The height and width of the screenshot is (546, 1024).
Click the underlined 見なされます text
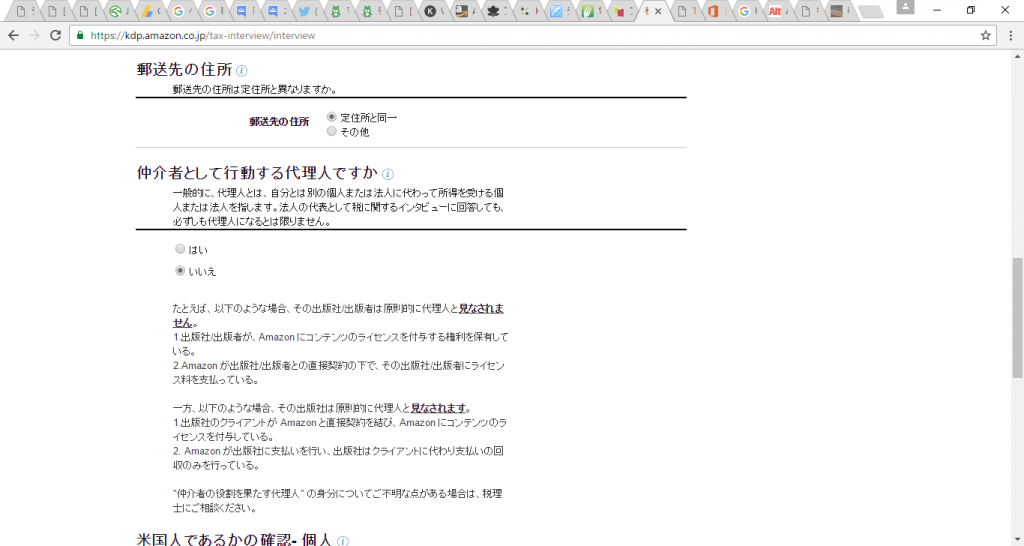point(438,408)
